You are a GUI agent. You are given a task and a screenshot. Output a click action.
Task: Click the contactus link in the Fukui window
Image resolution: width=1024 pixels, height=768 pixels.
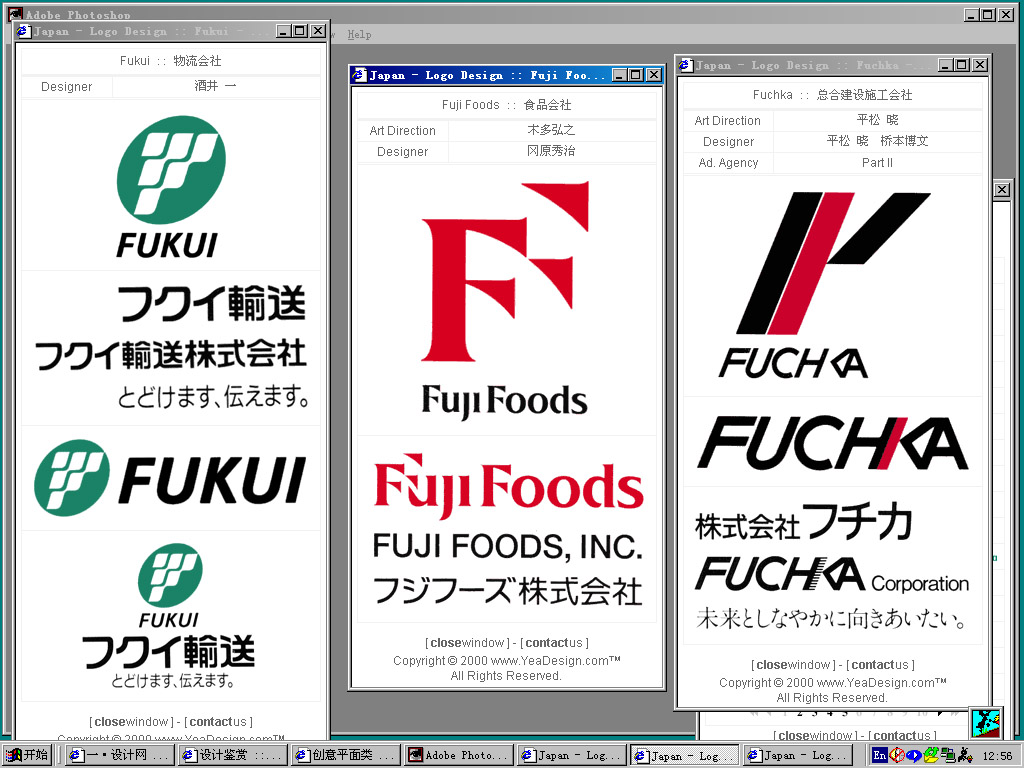coord(218,722)
